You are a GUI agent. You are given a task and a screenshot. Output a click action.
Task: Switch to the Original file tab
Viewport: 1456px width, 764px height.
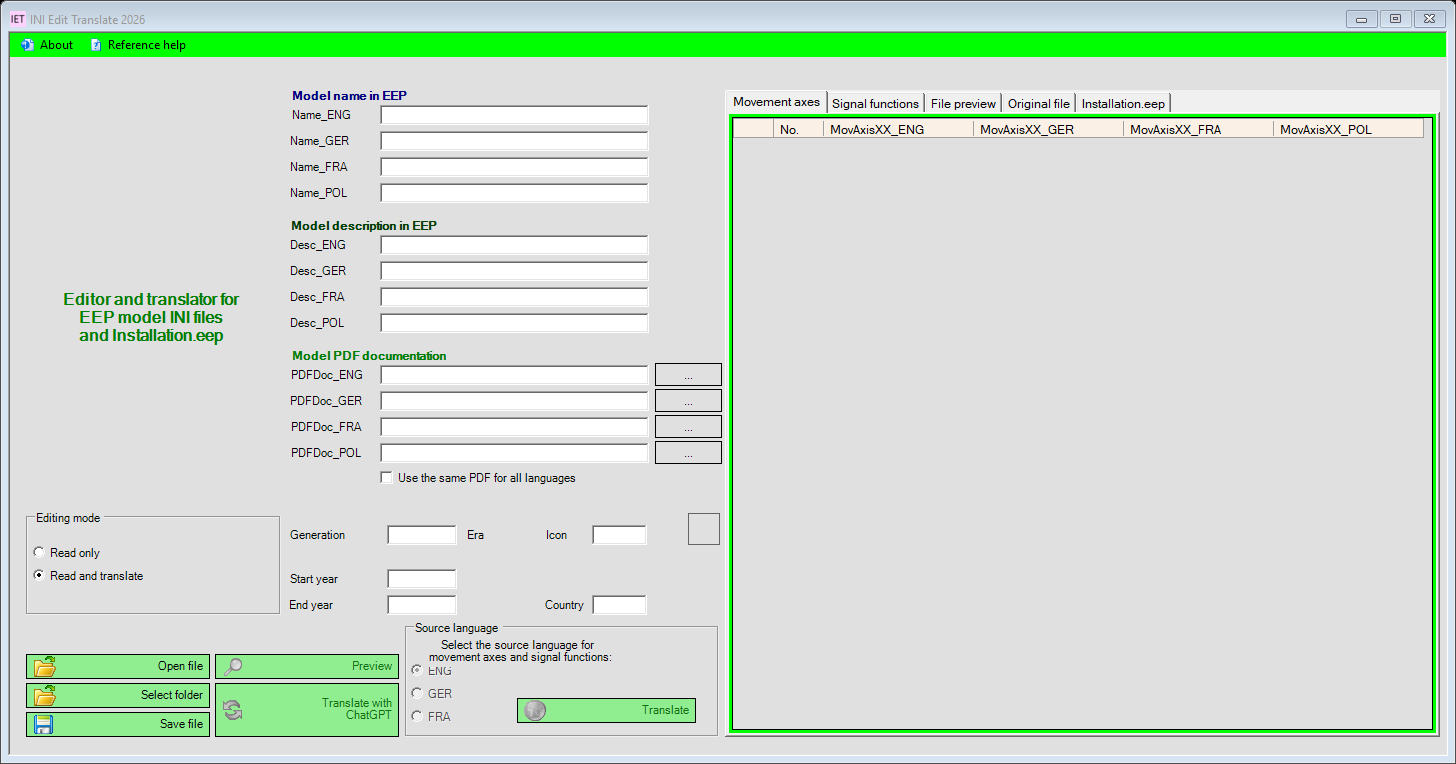[x=1038, y=103]
